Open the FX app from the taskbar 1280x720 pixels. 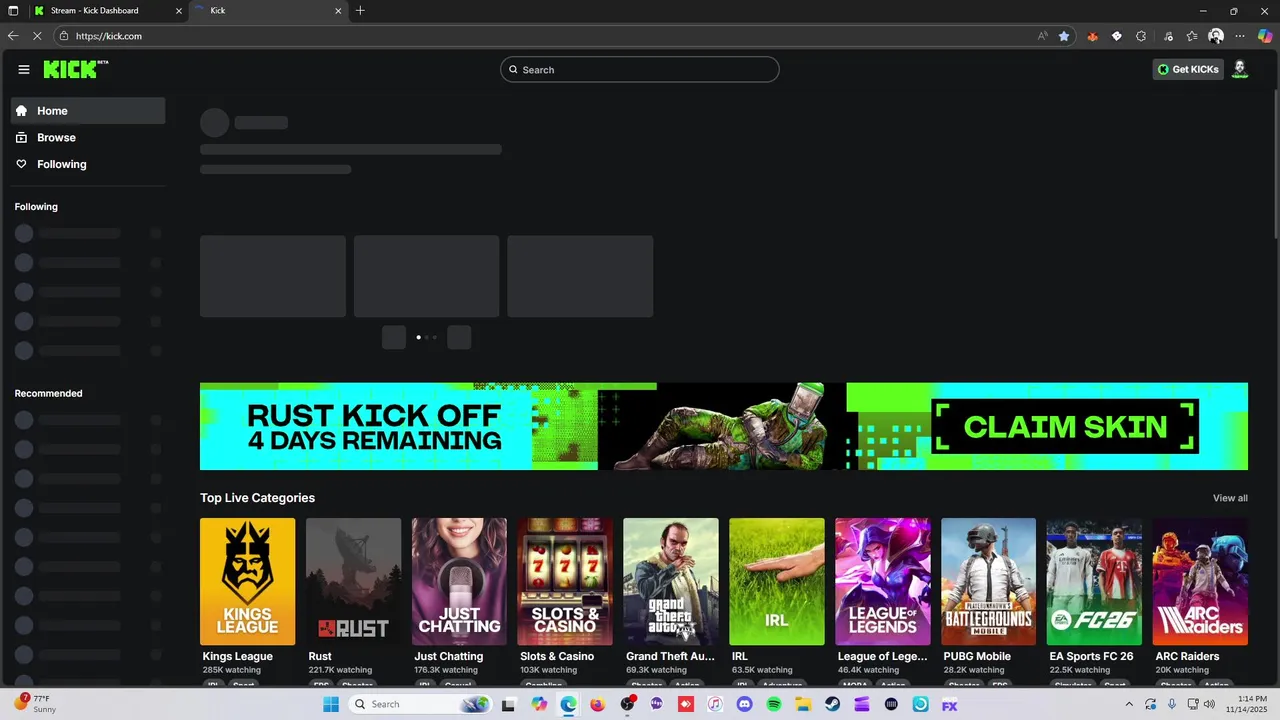950,704
